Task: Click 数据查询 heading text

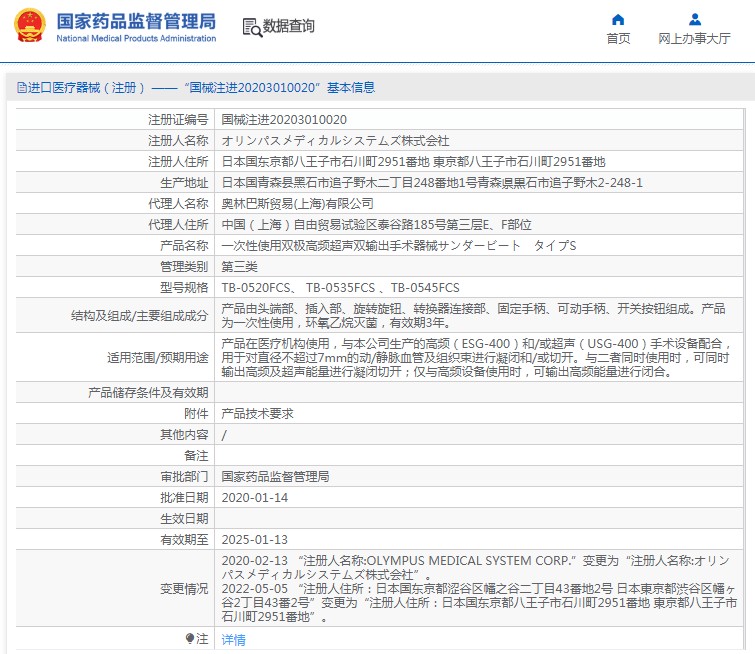Action: (288, 26)
